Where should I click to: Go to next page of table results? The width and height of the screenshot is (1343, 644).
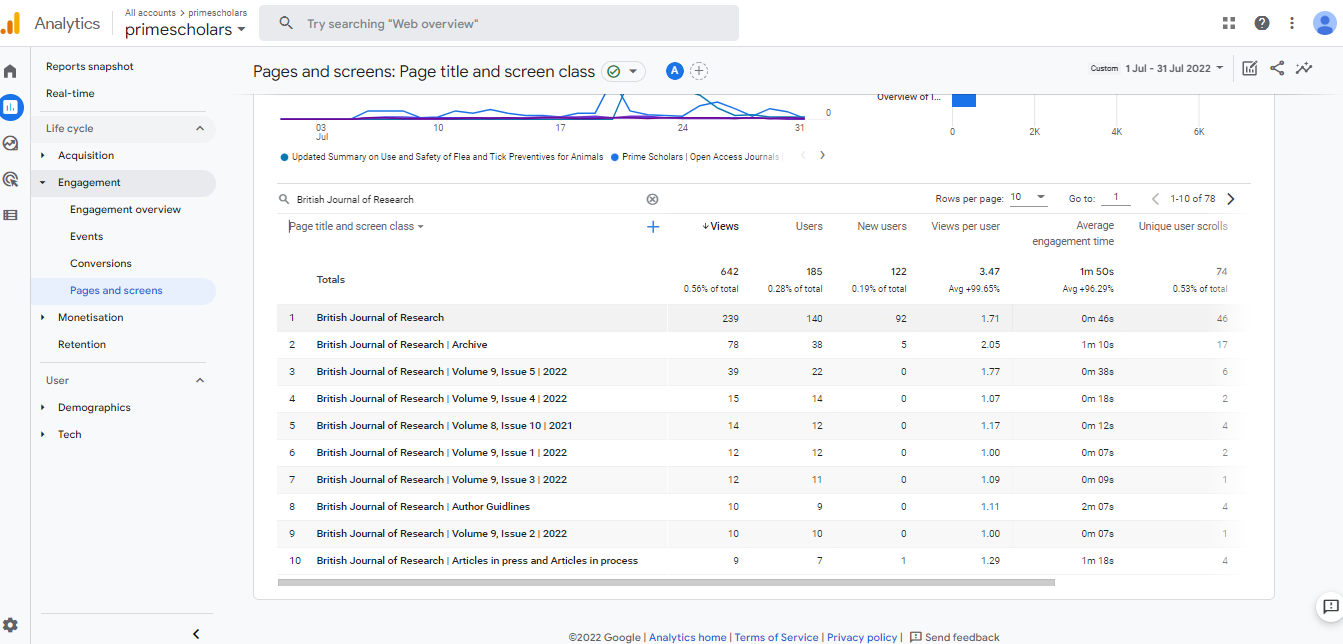click(x=1230, y=198)
